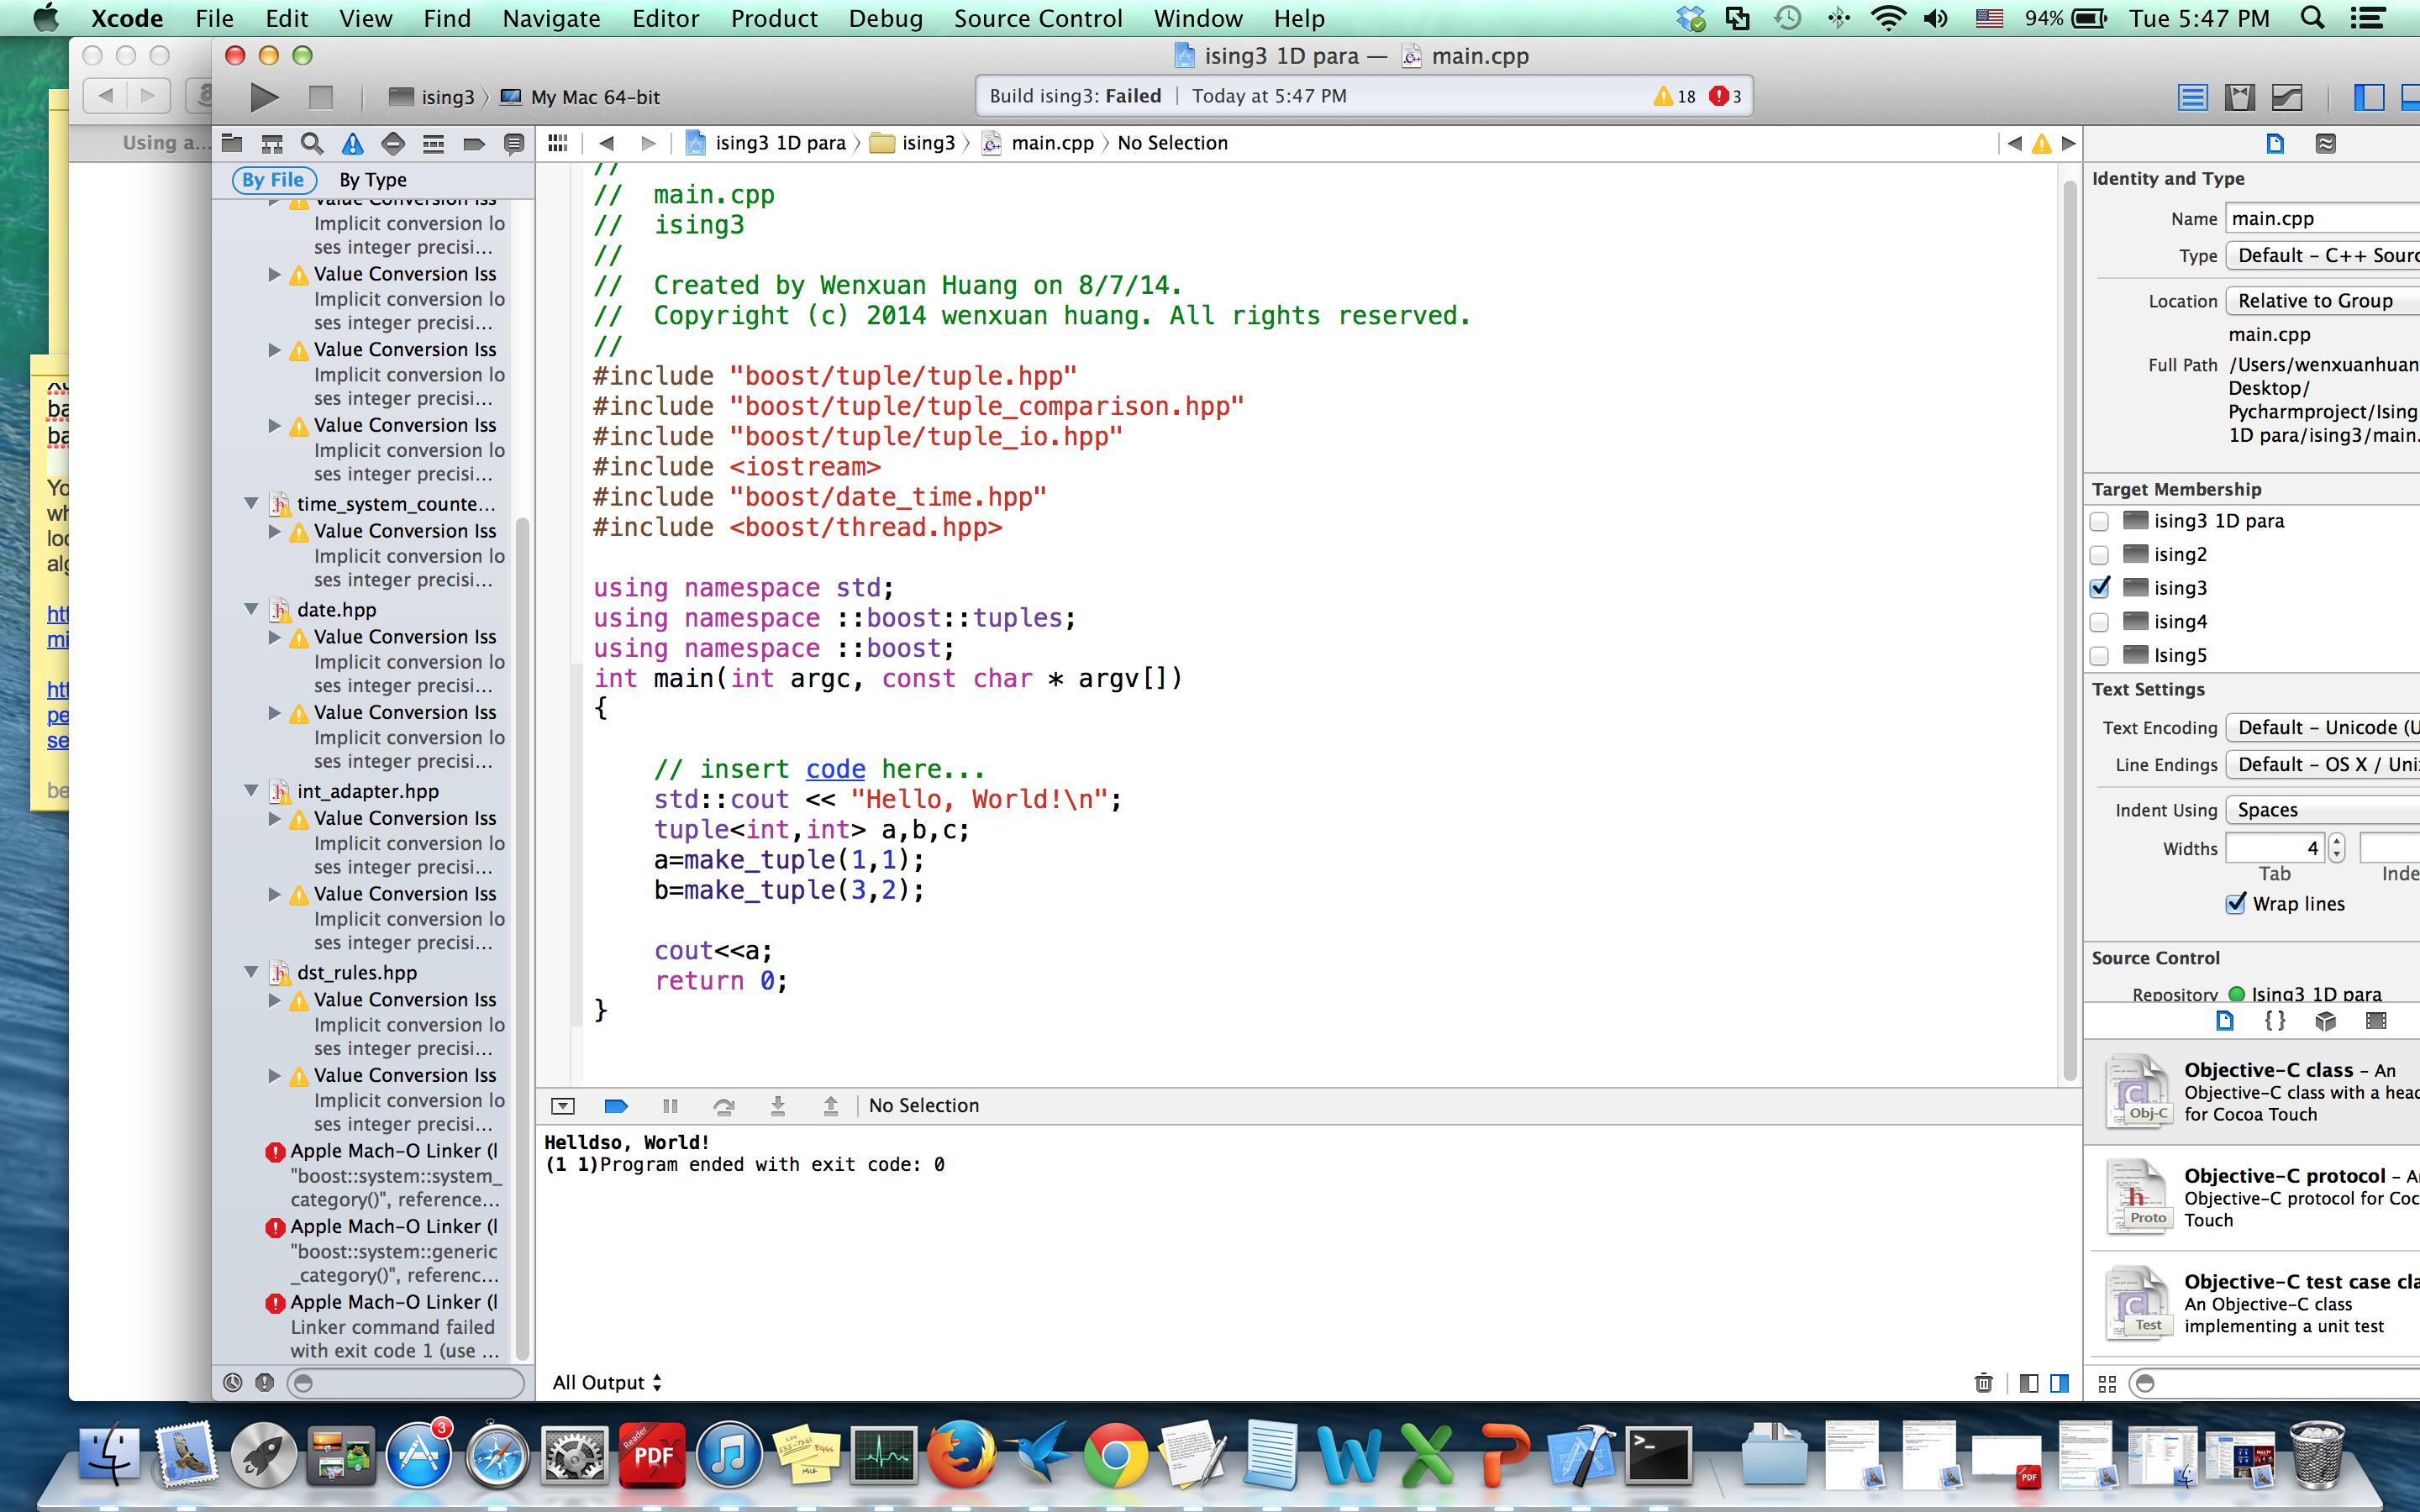2420x1512 pixels.
Task: Jump to the next issue arrow
Action: pos(2069,143)
